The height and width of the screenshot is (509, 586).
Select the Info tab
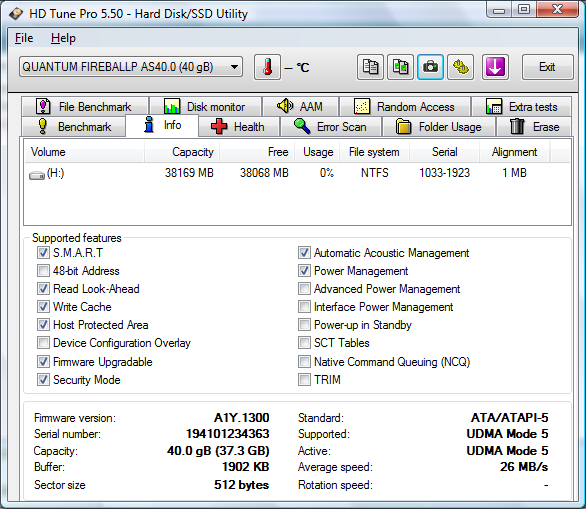(162, 125)
